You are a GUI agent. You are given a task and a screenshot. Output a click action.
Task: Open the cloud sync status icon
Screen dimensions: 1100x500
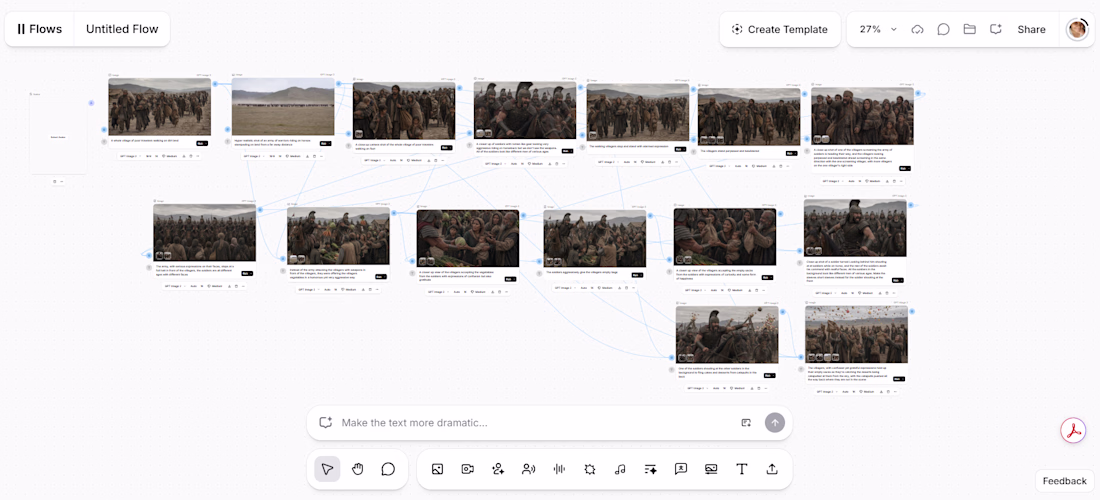pos(917,29)
